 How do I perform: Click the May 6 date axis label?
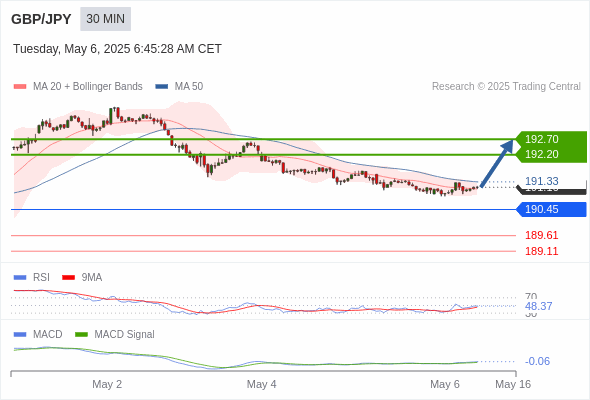pos(445,384)
